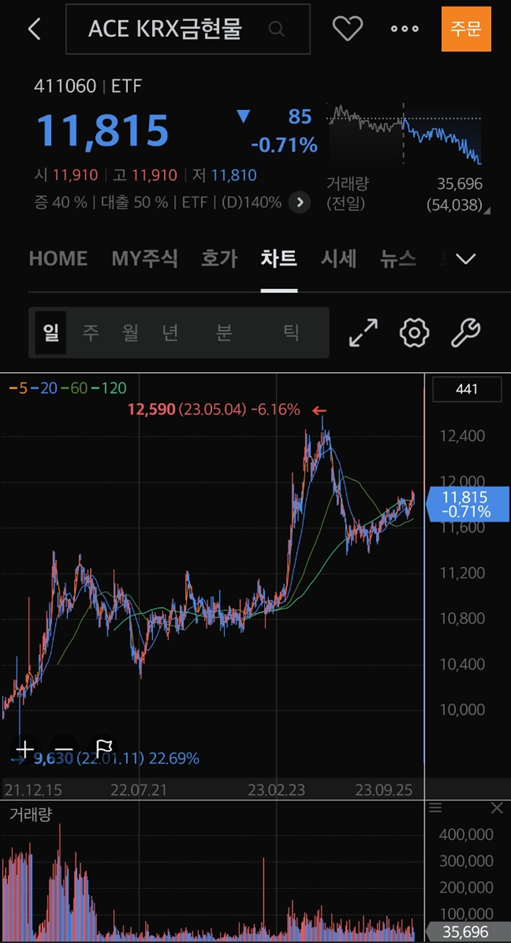Switch to the 호가 tab
This screenshot has height=943, width=511.
(x=219, y=259)
